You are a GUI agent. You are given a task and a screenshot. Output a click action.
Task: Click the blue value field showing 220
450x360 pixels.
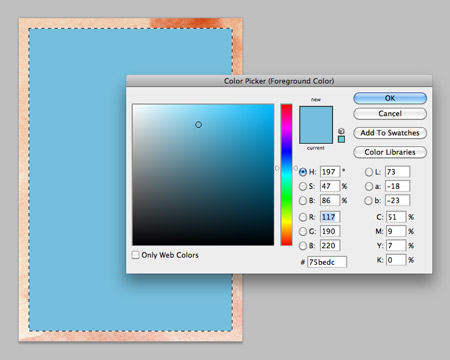(330, 246)
